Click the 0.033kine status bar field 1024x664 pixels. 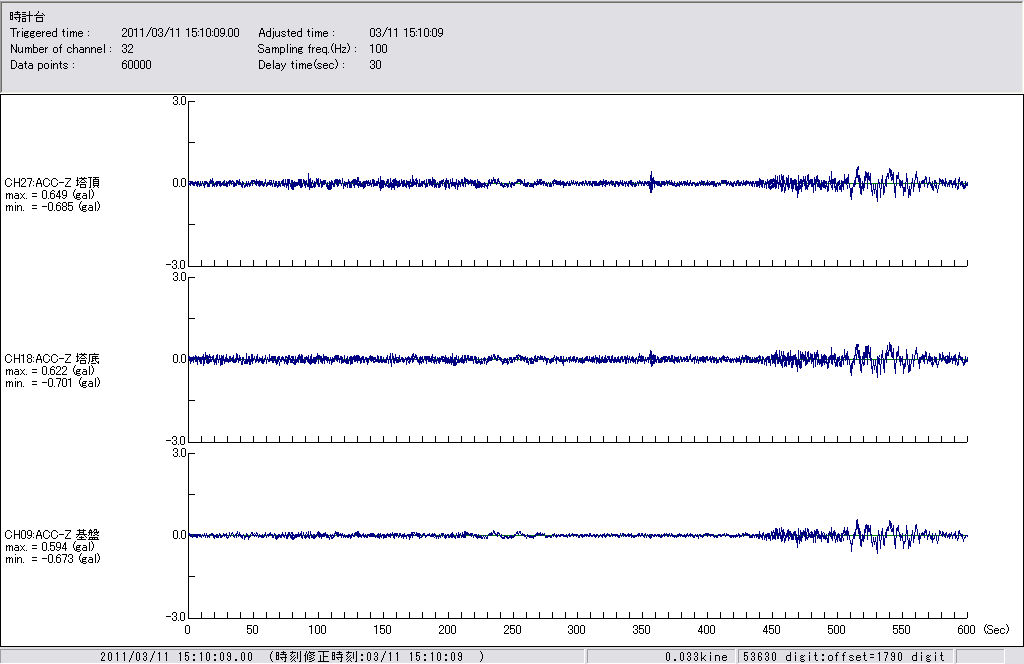click(696, 657)
